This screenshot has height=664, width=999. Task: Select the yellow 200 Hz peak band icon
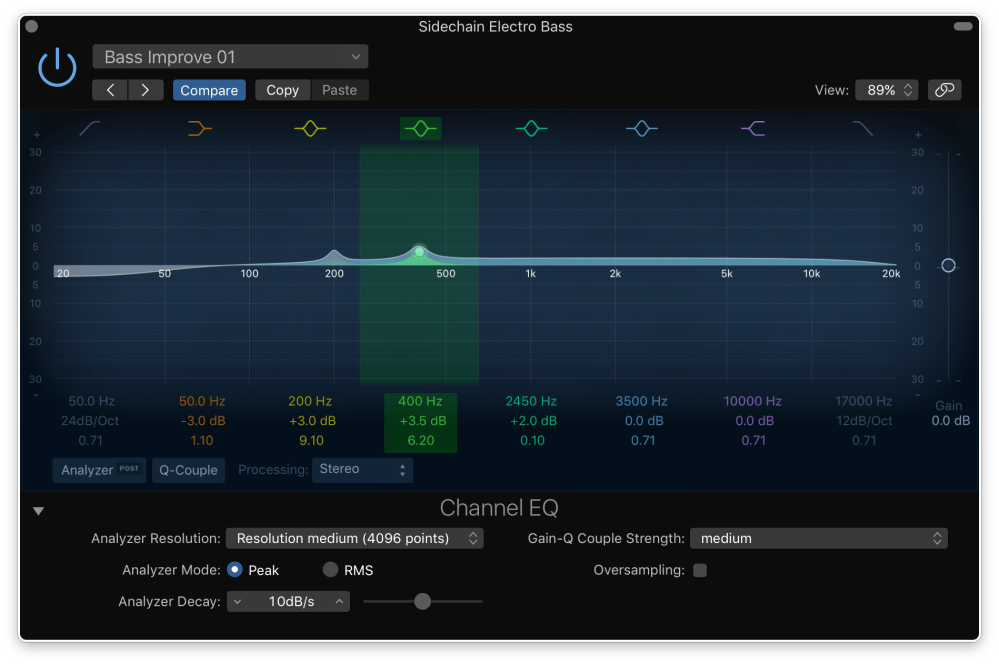pos(310,128)
